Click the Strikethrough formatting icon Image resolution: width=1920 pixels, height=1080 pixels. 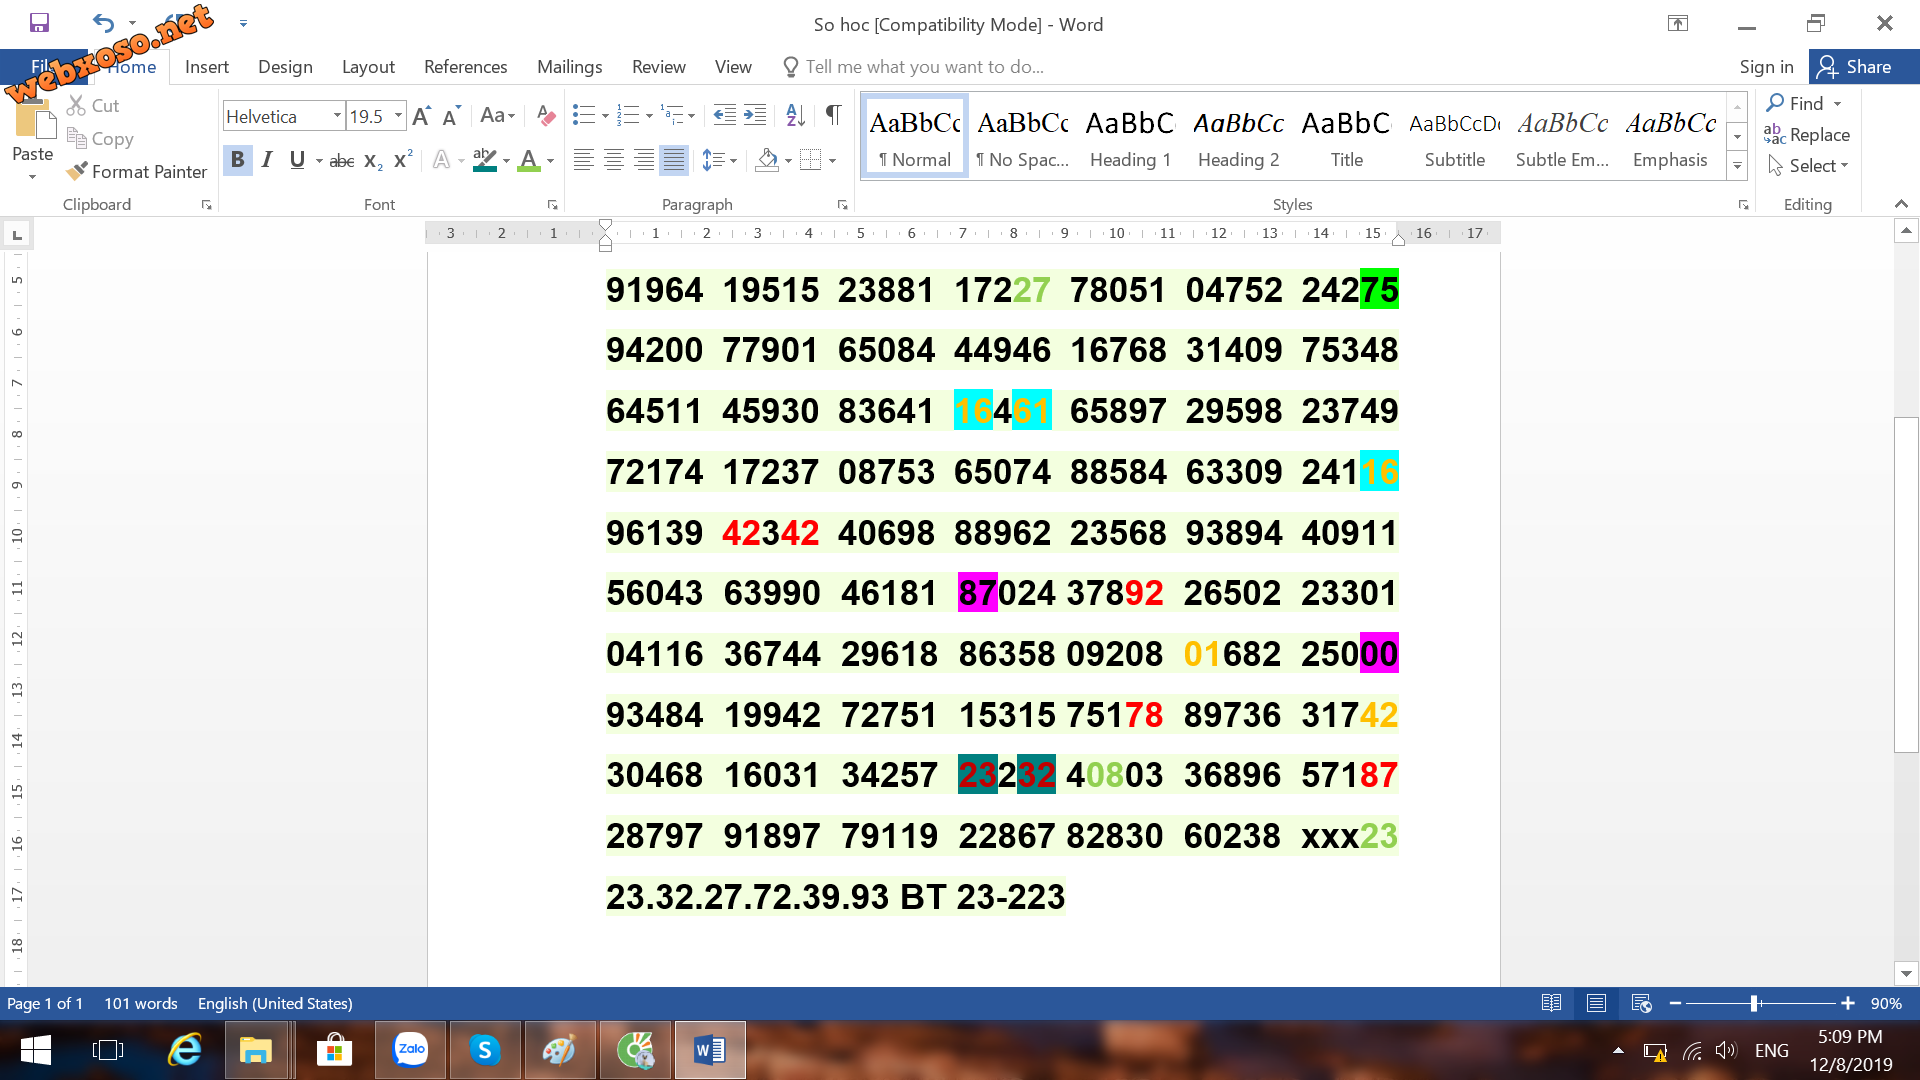[339, 161]
